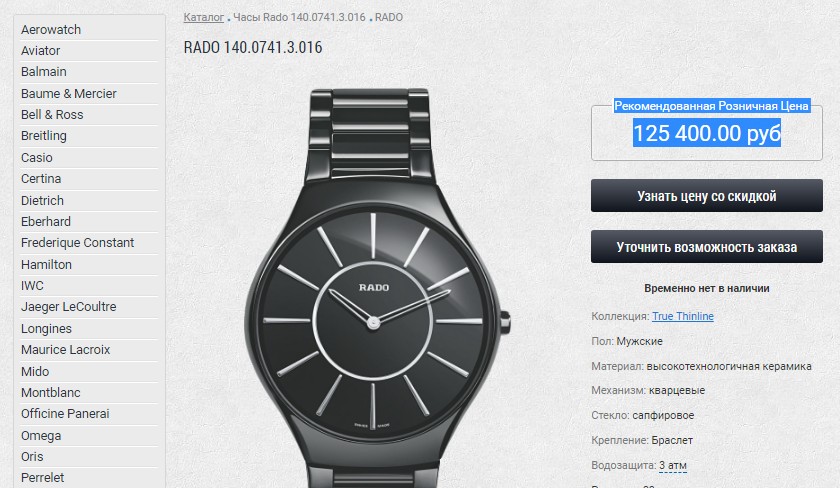Open the Hamilton brand page
The image size is (840, 488).
point(46,265)
